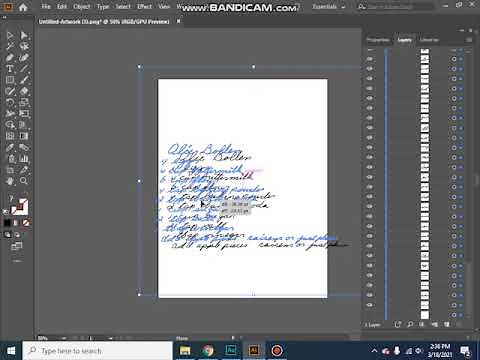
Task: Click the Adobe help search field
Action: (396, 6)
